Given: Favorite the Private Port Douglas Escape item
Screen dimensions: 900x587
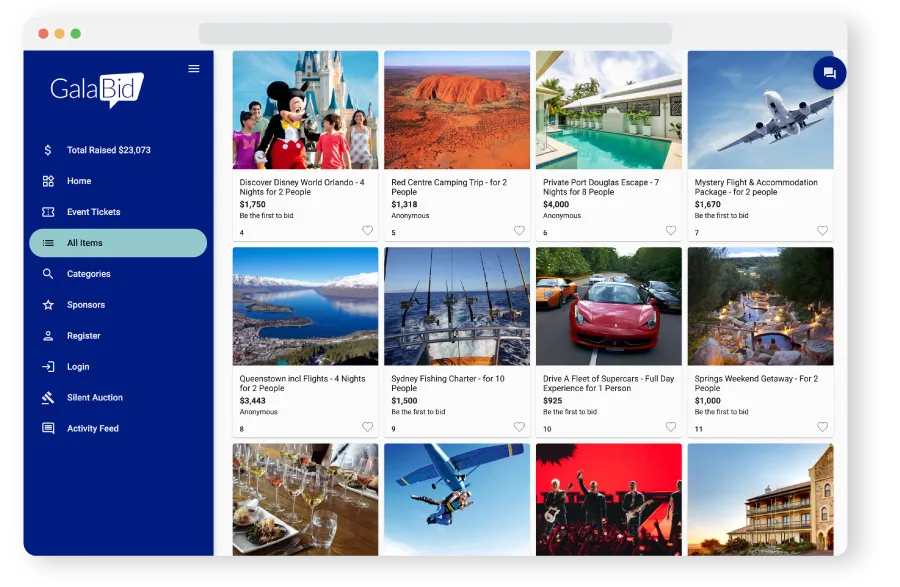Looking at the screenshot, I should click(x=671, y=231).
